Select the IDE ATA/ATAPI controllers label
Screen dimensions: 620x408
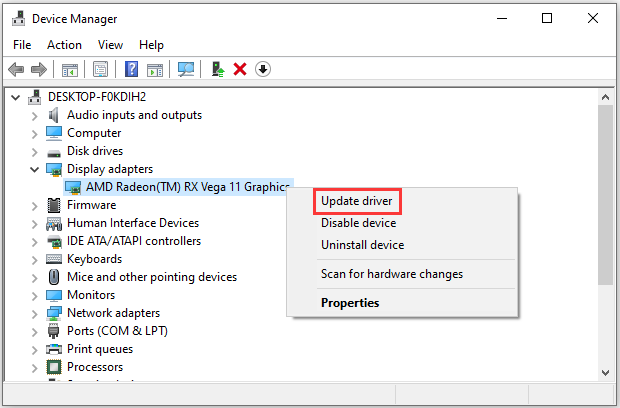tap(134, 241)
